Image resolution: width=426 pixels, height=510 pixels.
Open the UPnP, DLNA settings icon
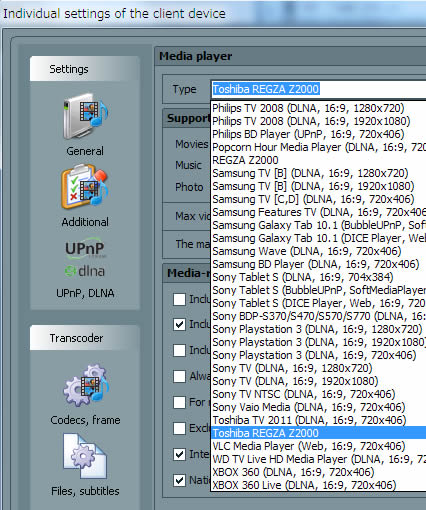point(85,257)
